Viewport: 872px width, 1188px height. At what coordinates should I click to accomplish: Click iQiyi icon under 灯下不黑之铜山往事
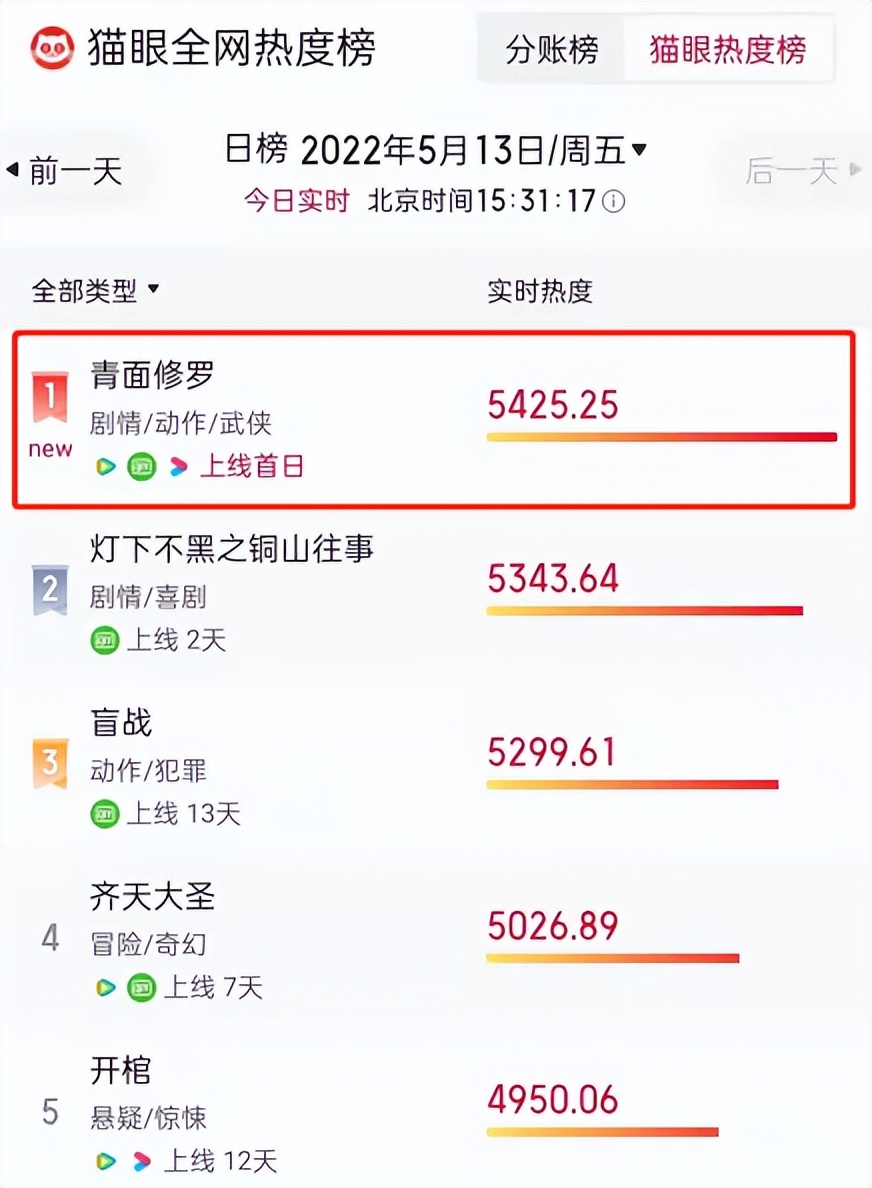pyautogui.click(x=105, y=641)
